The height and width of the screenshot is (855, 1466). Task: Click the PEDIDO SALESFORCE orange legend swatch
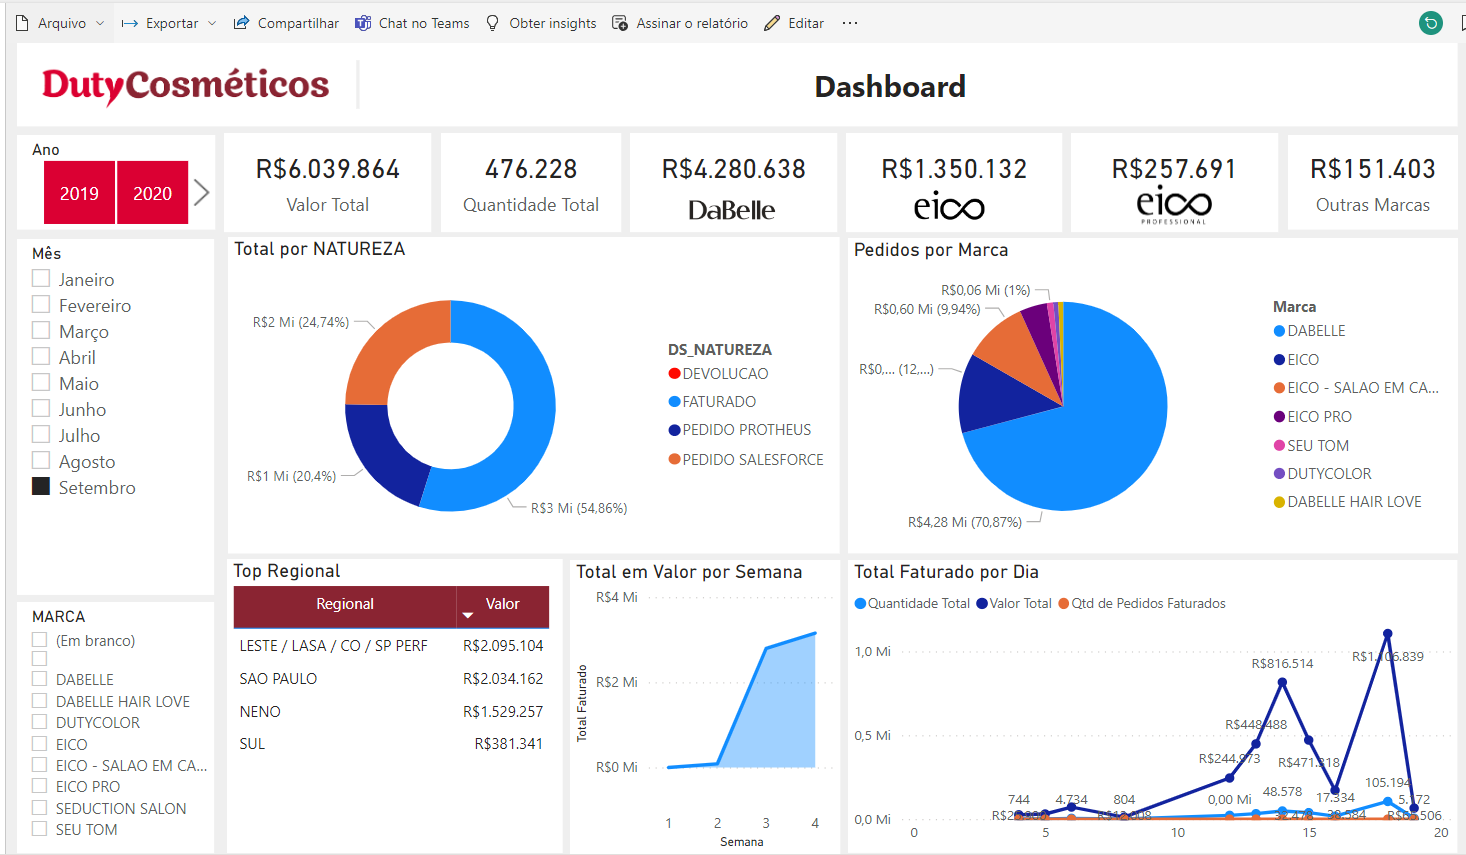pyautogui.click(x=674, y=460)
